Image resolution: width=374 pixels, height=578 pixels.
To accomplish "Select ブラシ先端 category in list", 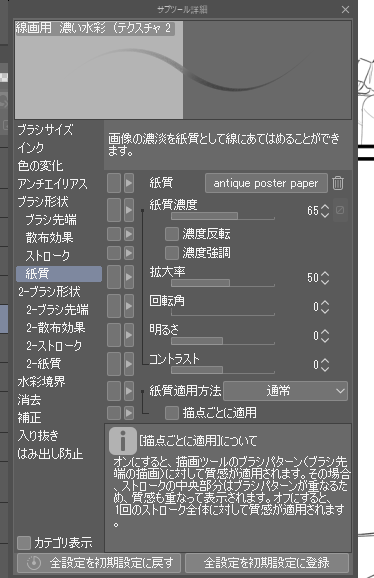I will point(51,220).
